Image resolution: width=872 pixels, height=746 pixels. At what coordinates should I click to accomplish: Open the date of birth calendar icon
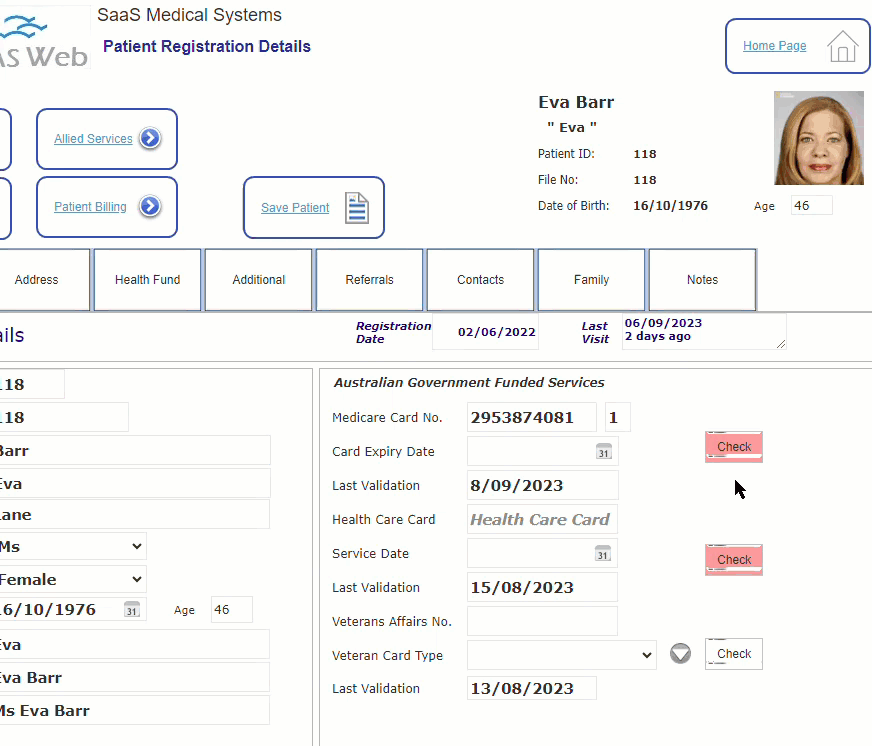click(x=132, y=610)
